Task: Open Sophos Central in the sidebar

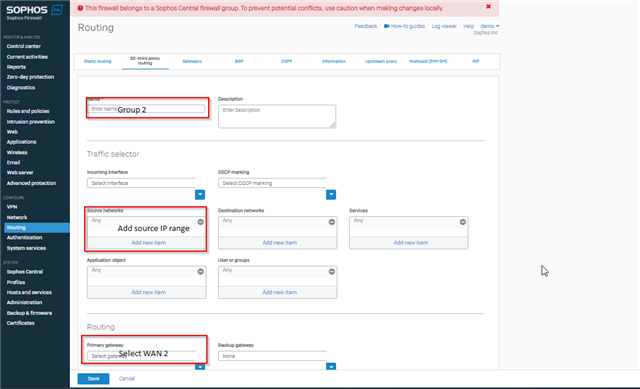Action: [24, 271]
